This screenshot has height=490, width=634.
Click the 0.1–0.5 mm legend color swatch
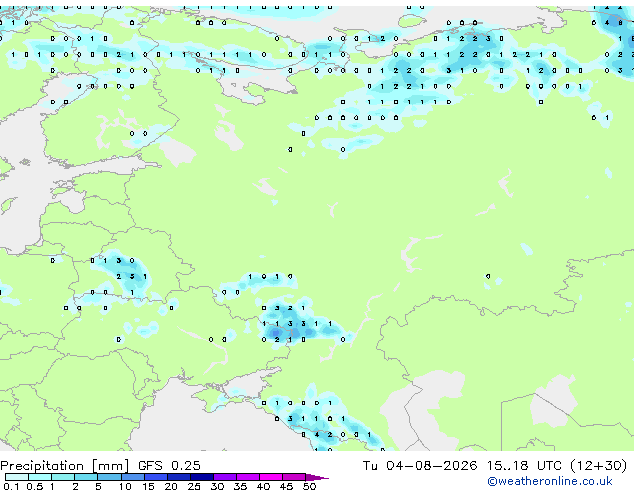point(17,477)
